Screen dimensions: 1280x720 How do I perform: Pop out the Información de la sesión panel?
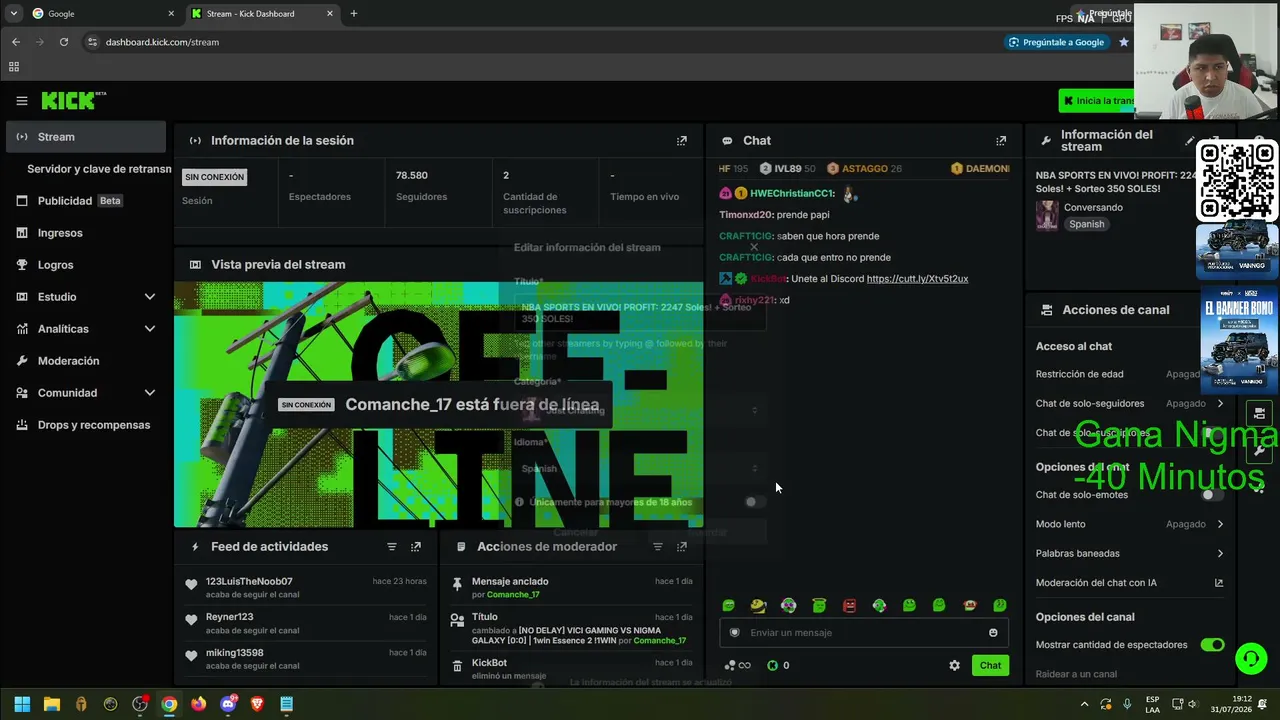tap(682, 141)
